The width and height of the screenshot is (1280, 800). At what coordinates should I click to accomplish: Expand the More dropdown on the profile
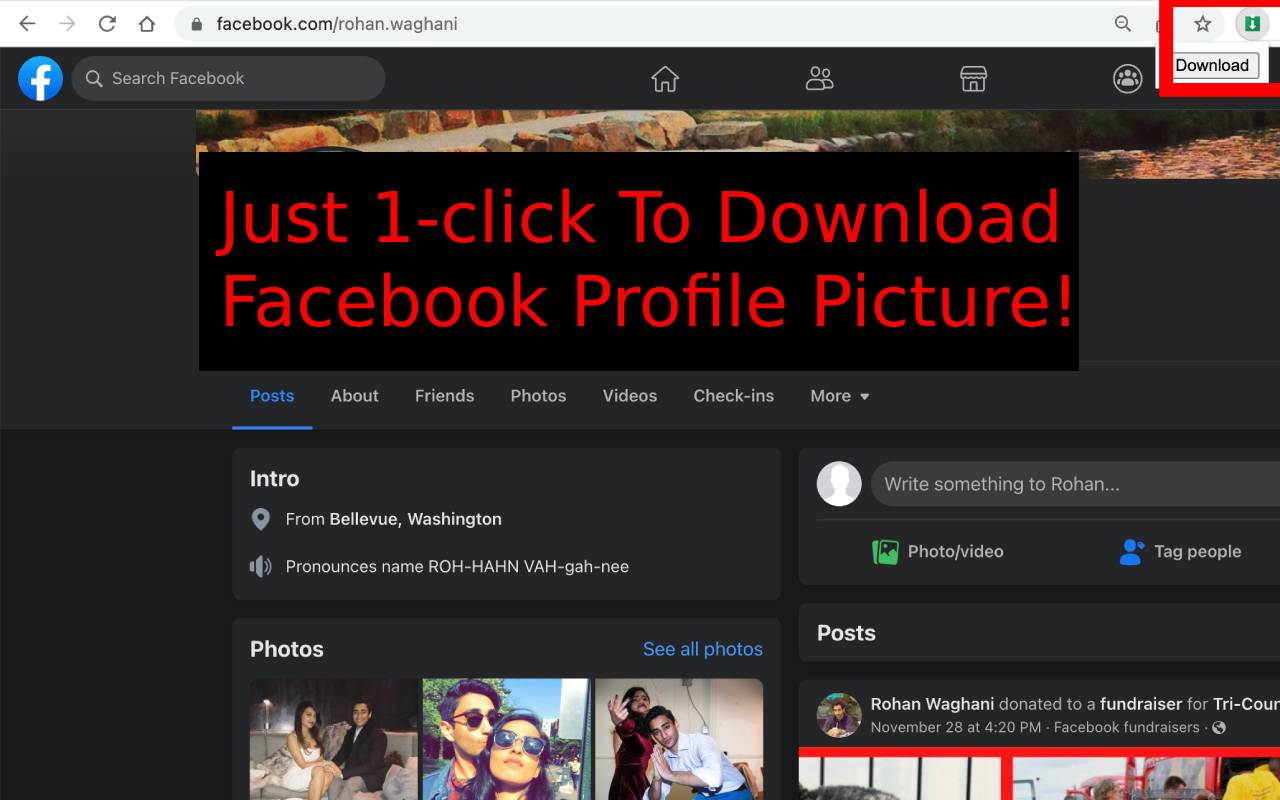(x=839, y=396)
